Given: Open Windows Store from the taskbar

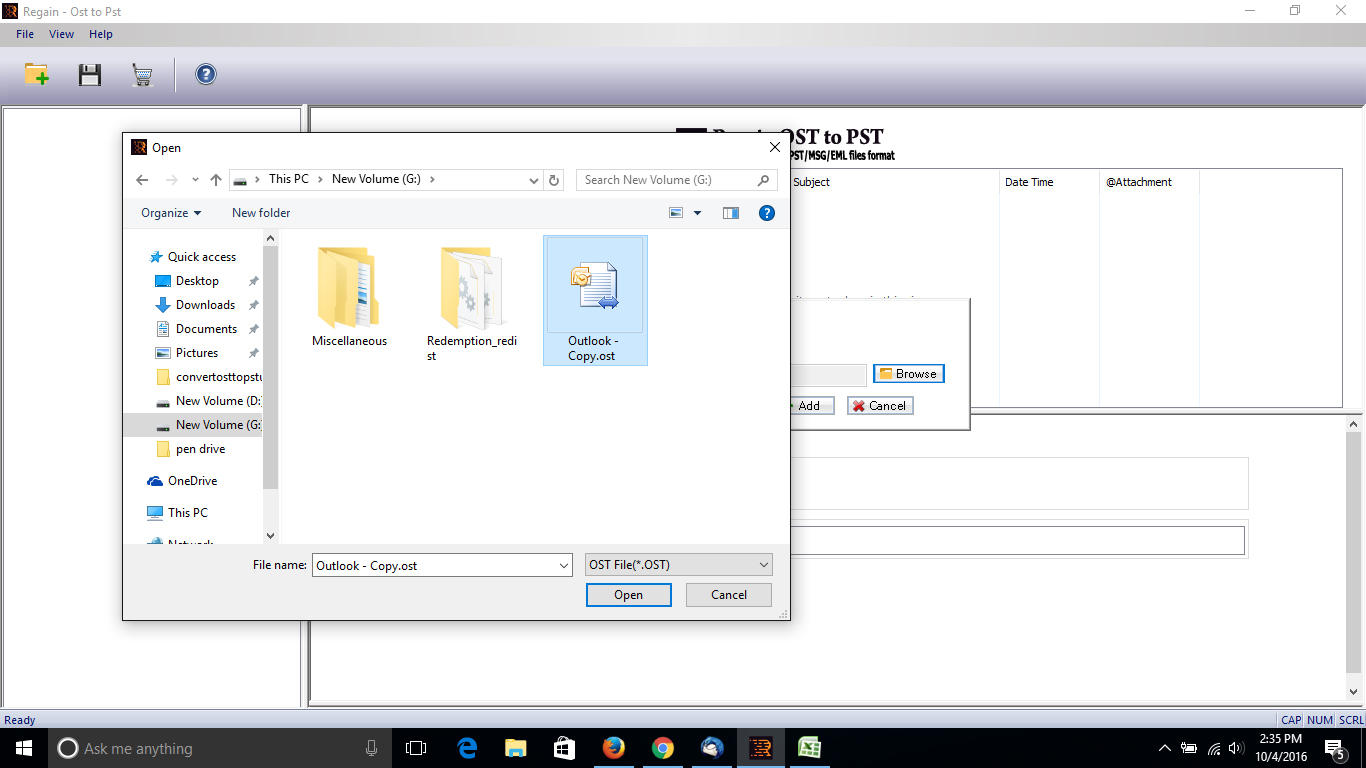Looking at the screenshot, I should pyautogui.click(x=564, y=748).
